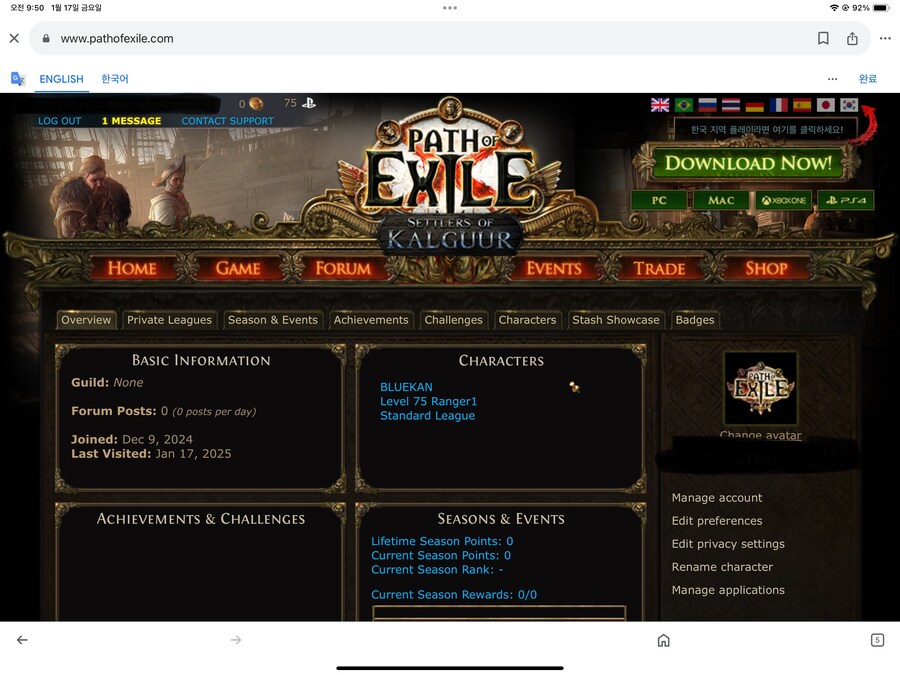Click the South Korean flag icon
The image size is (900, 675).
tap(849, 105)
